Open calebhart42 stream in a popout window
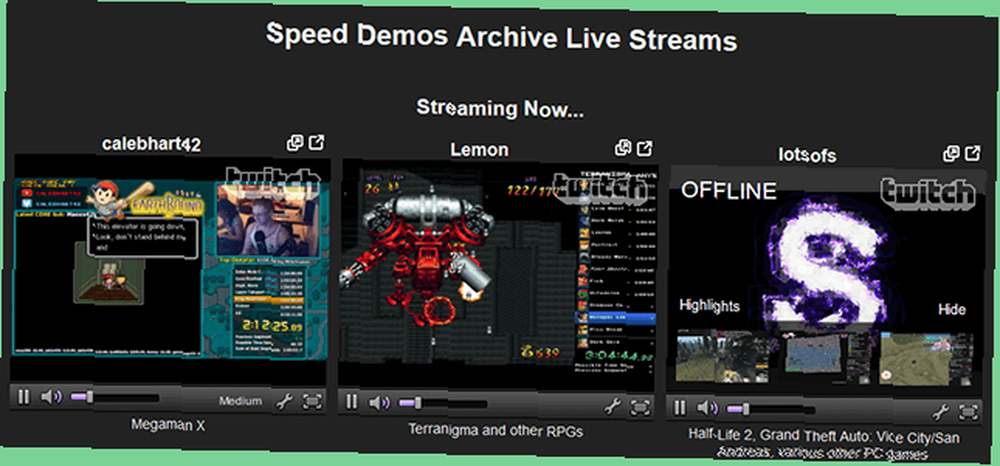 point(295,143)
